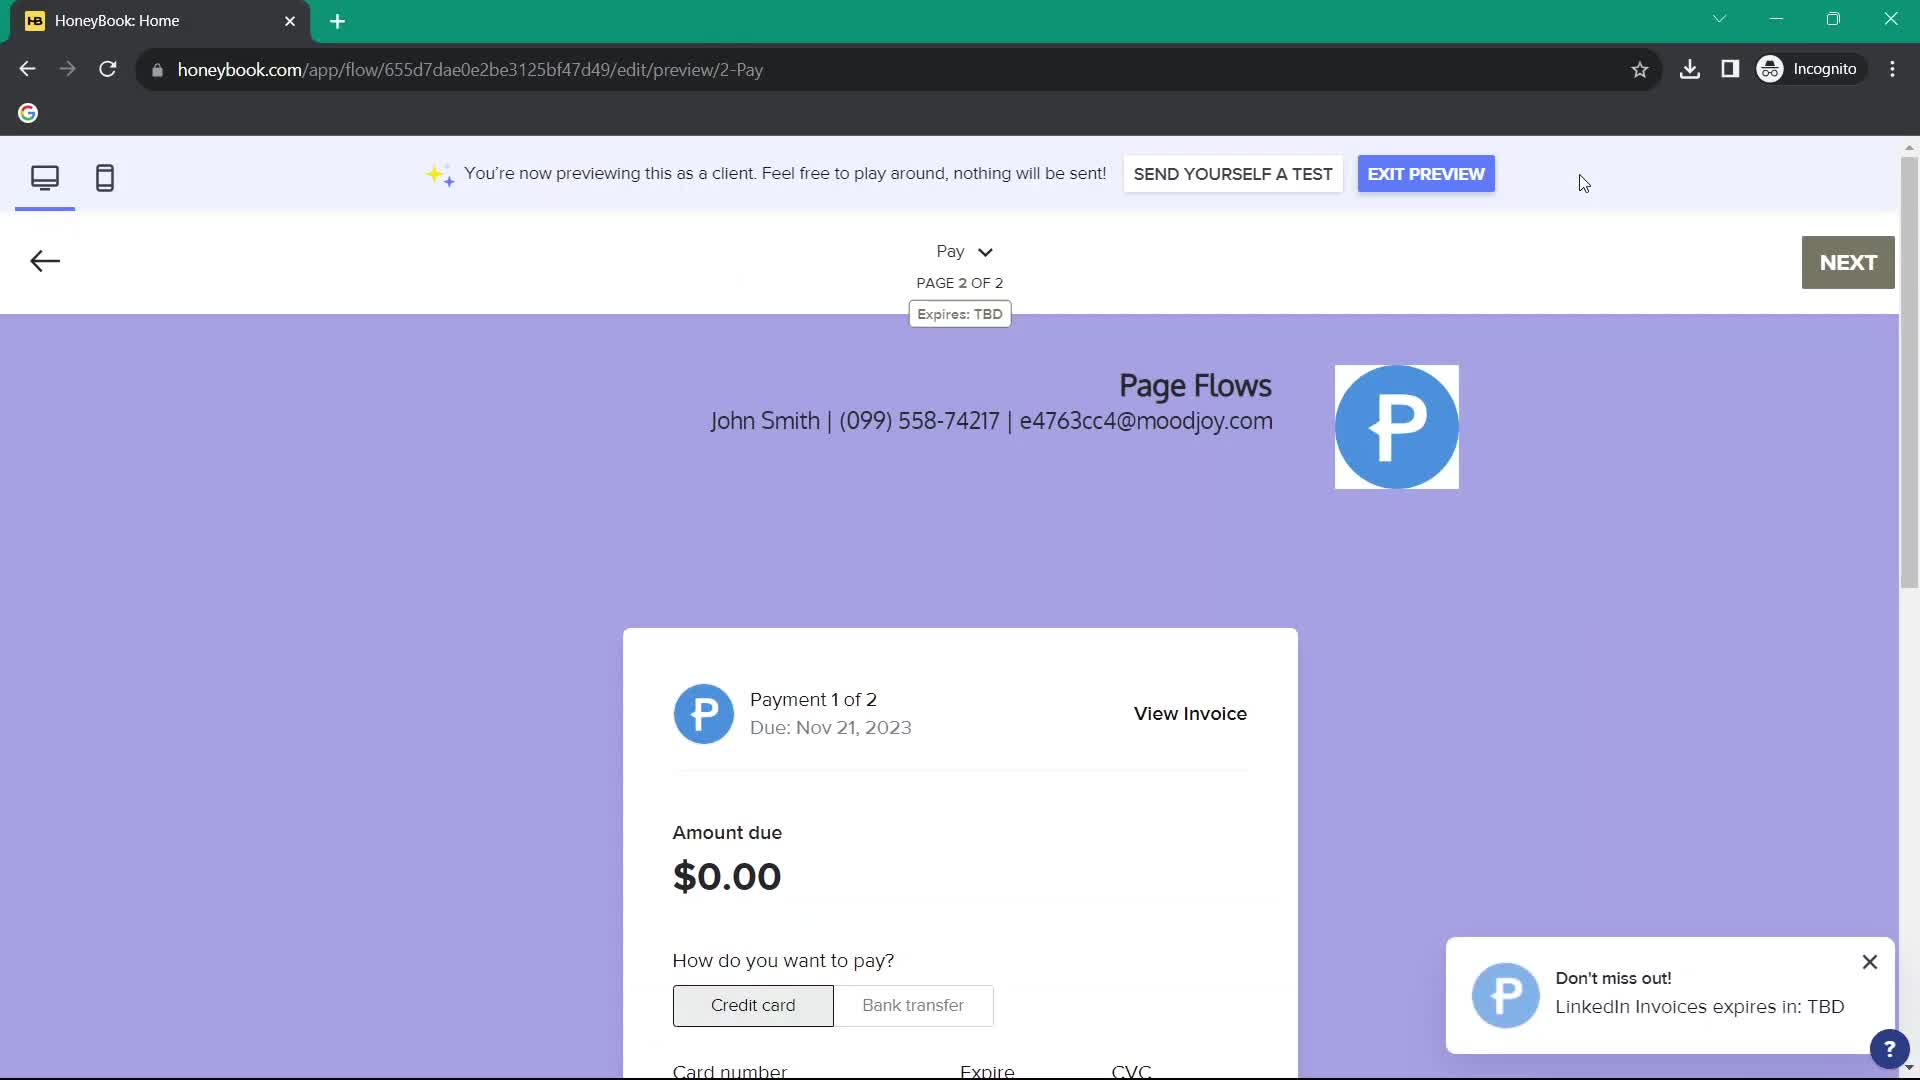
Task: Click EXIT PREVIEW button
Action: (x=1427, y=174)
